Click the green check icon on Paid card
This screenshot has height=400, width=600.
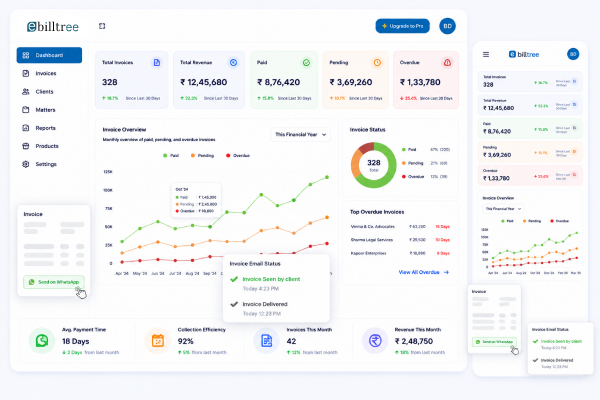(x=306, y=62)
